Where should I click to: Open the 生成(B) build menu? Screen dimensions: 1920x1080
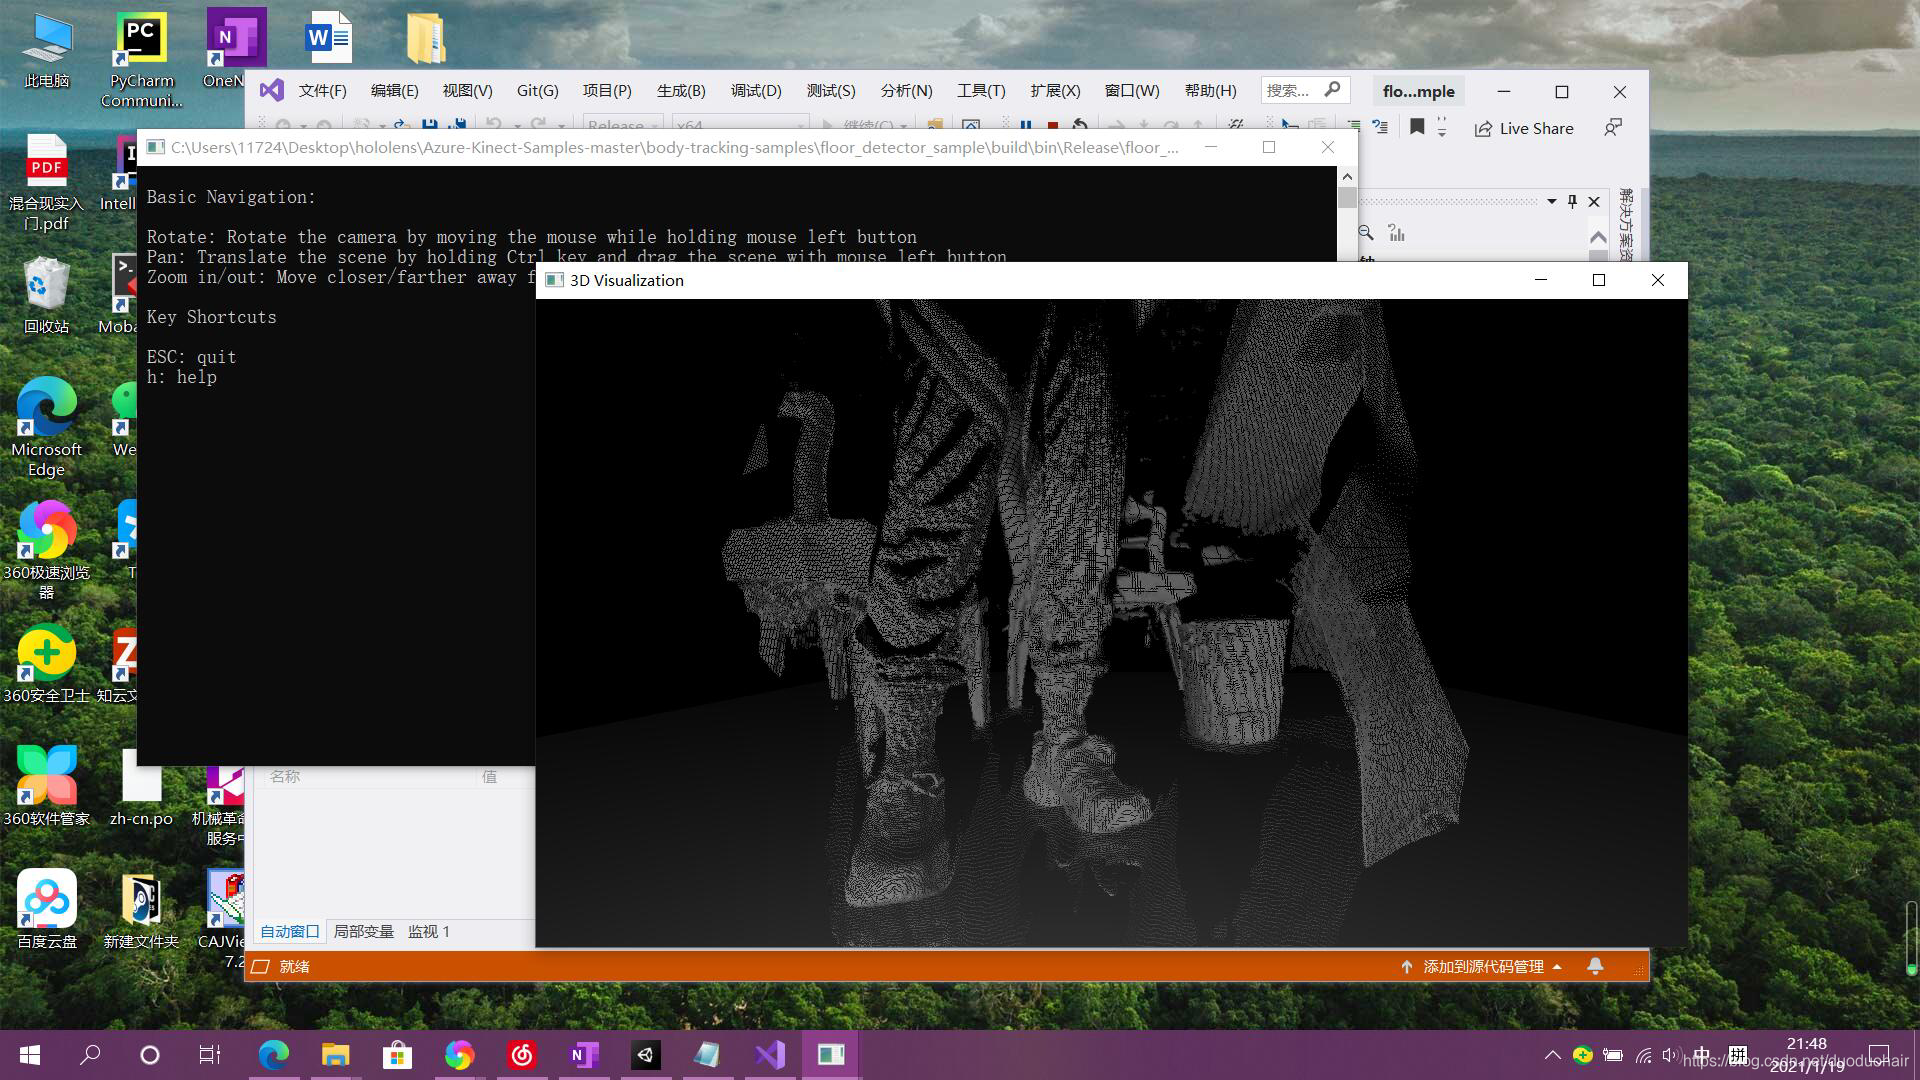pyautogui.click(x=681, y=91)
